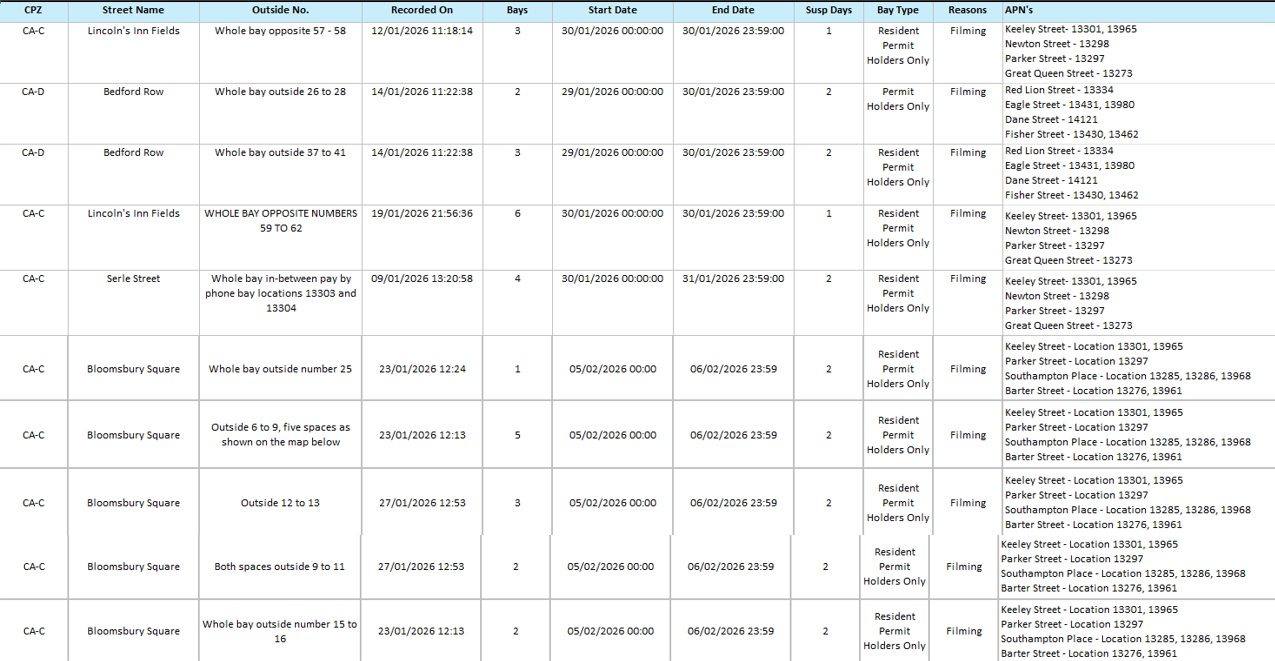Screen dimensions: 1275x661
Task: Select 'Whole bay outside 37 to 41' cell
Action: click(280, 153)
